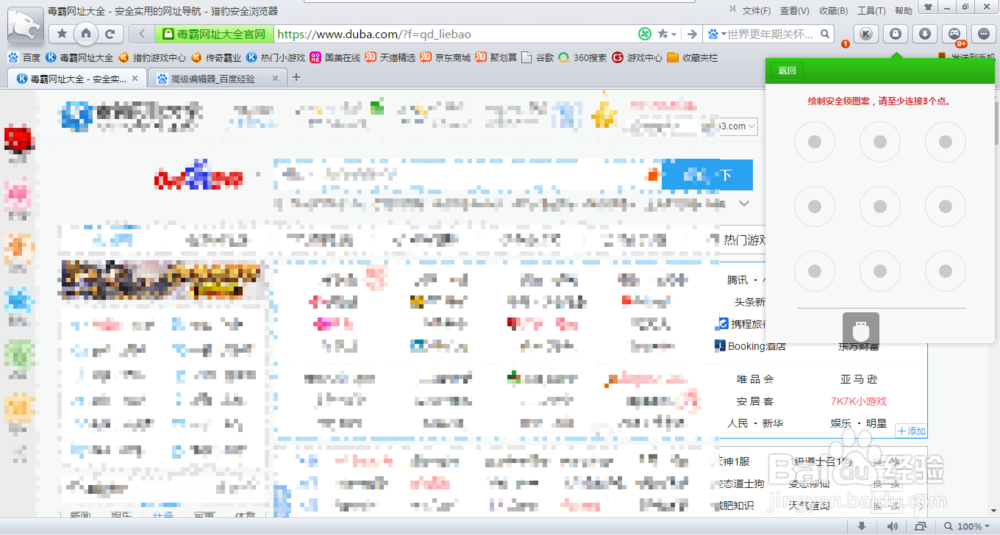Open the 收藏(B) menu
Viewport: 1000px width, 535px height.
click(x=833, y=11)
